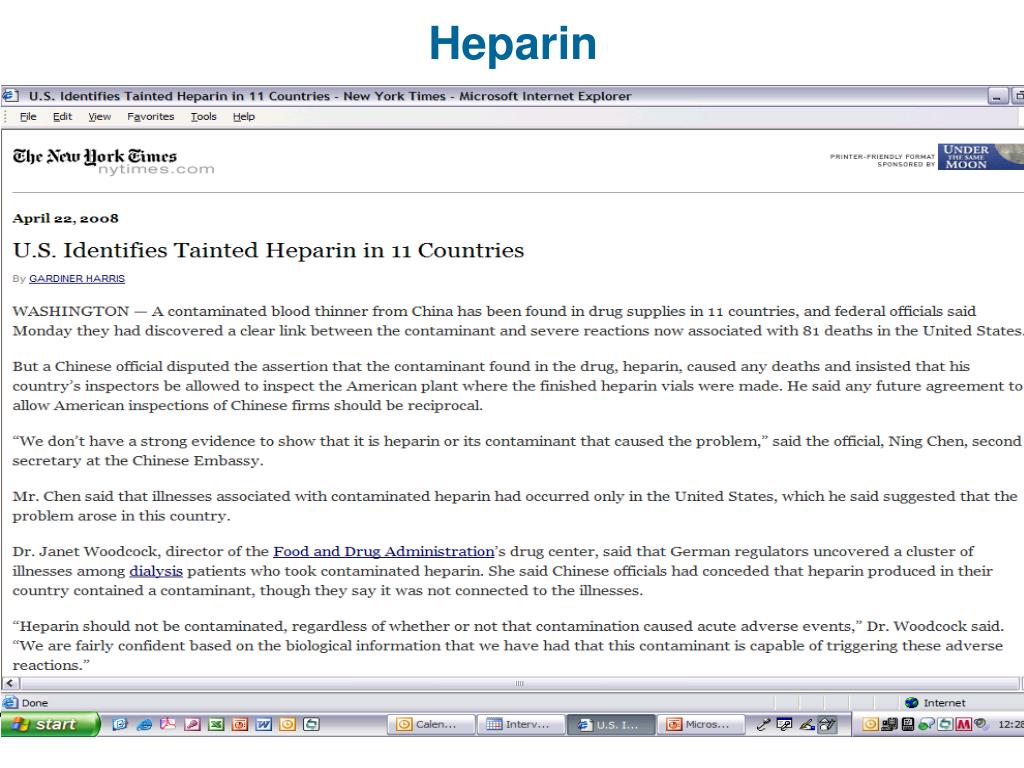
Task: Click the article date April 22, 2008
Action: click(x=65, y=219)
